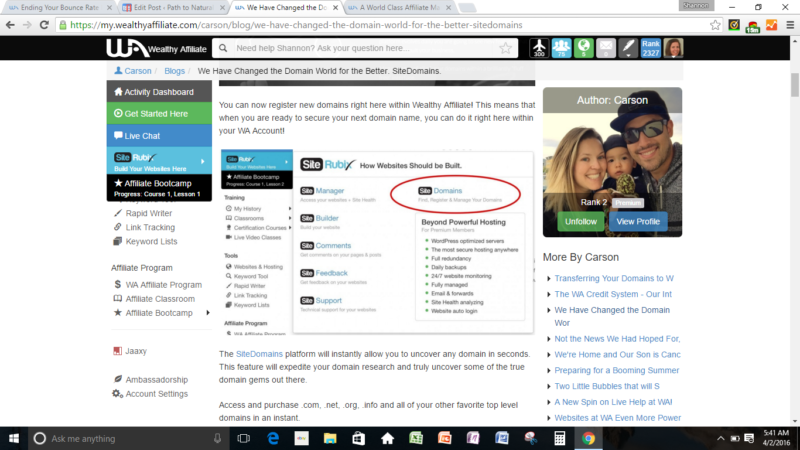This screenshot has width=800, height=450.
Task: Open WA Affiliate Program link
Action: coord(163,285)
